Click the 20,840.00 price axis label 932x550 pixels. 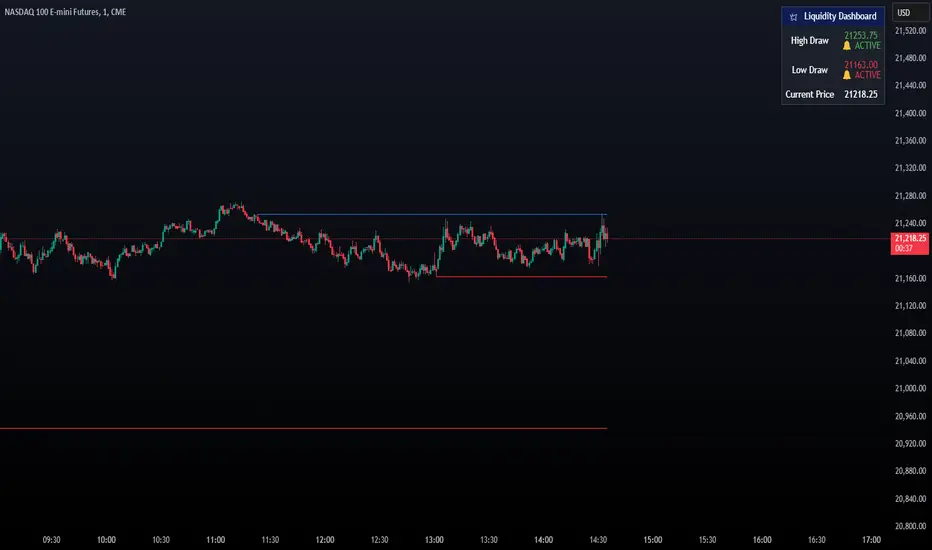coord(910,499)
